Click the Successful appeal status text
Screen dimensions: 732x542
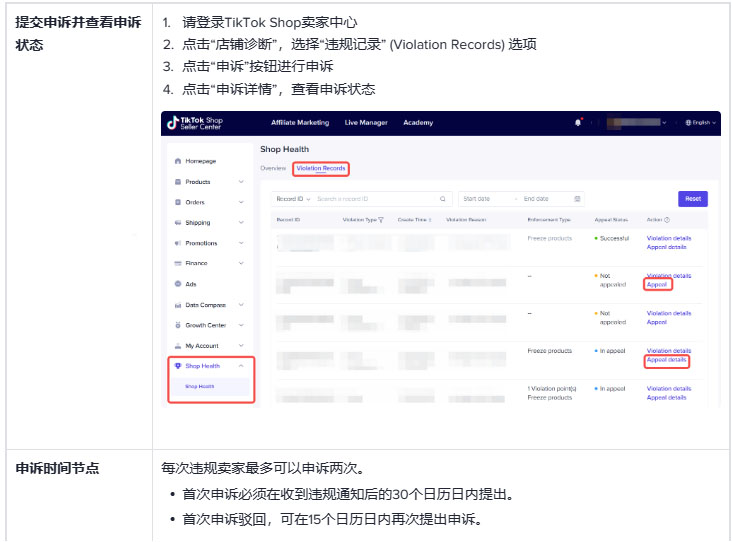click(x=614, y=238)
